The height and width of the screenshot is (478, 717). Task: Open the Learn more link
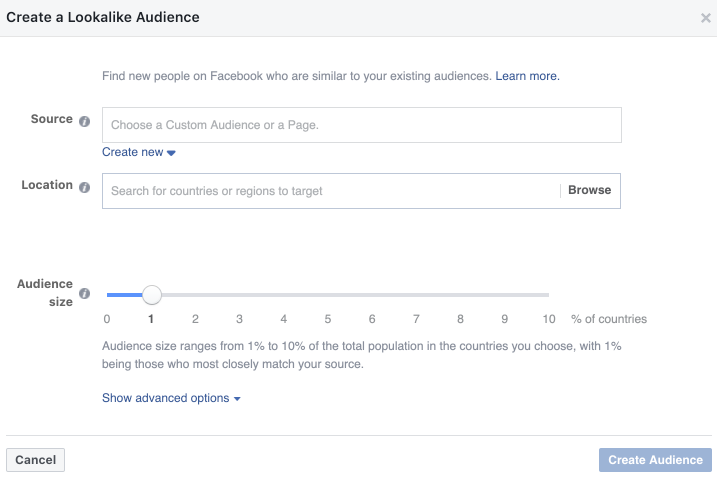pos(527,76)
